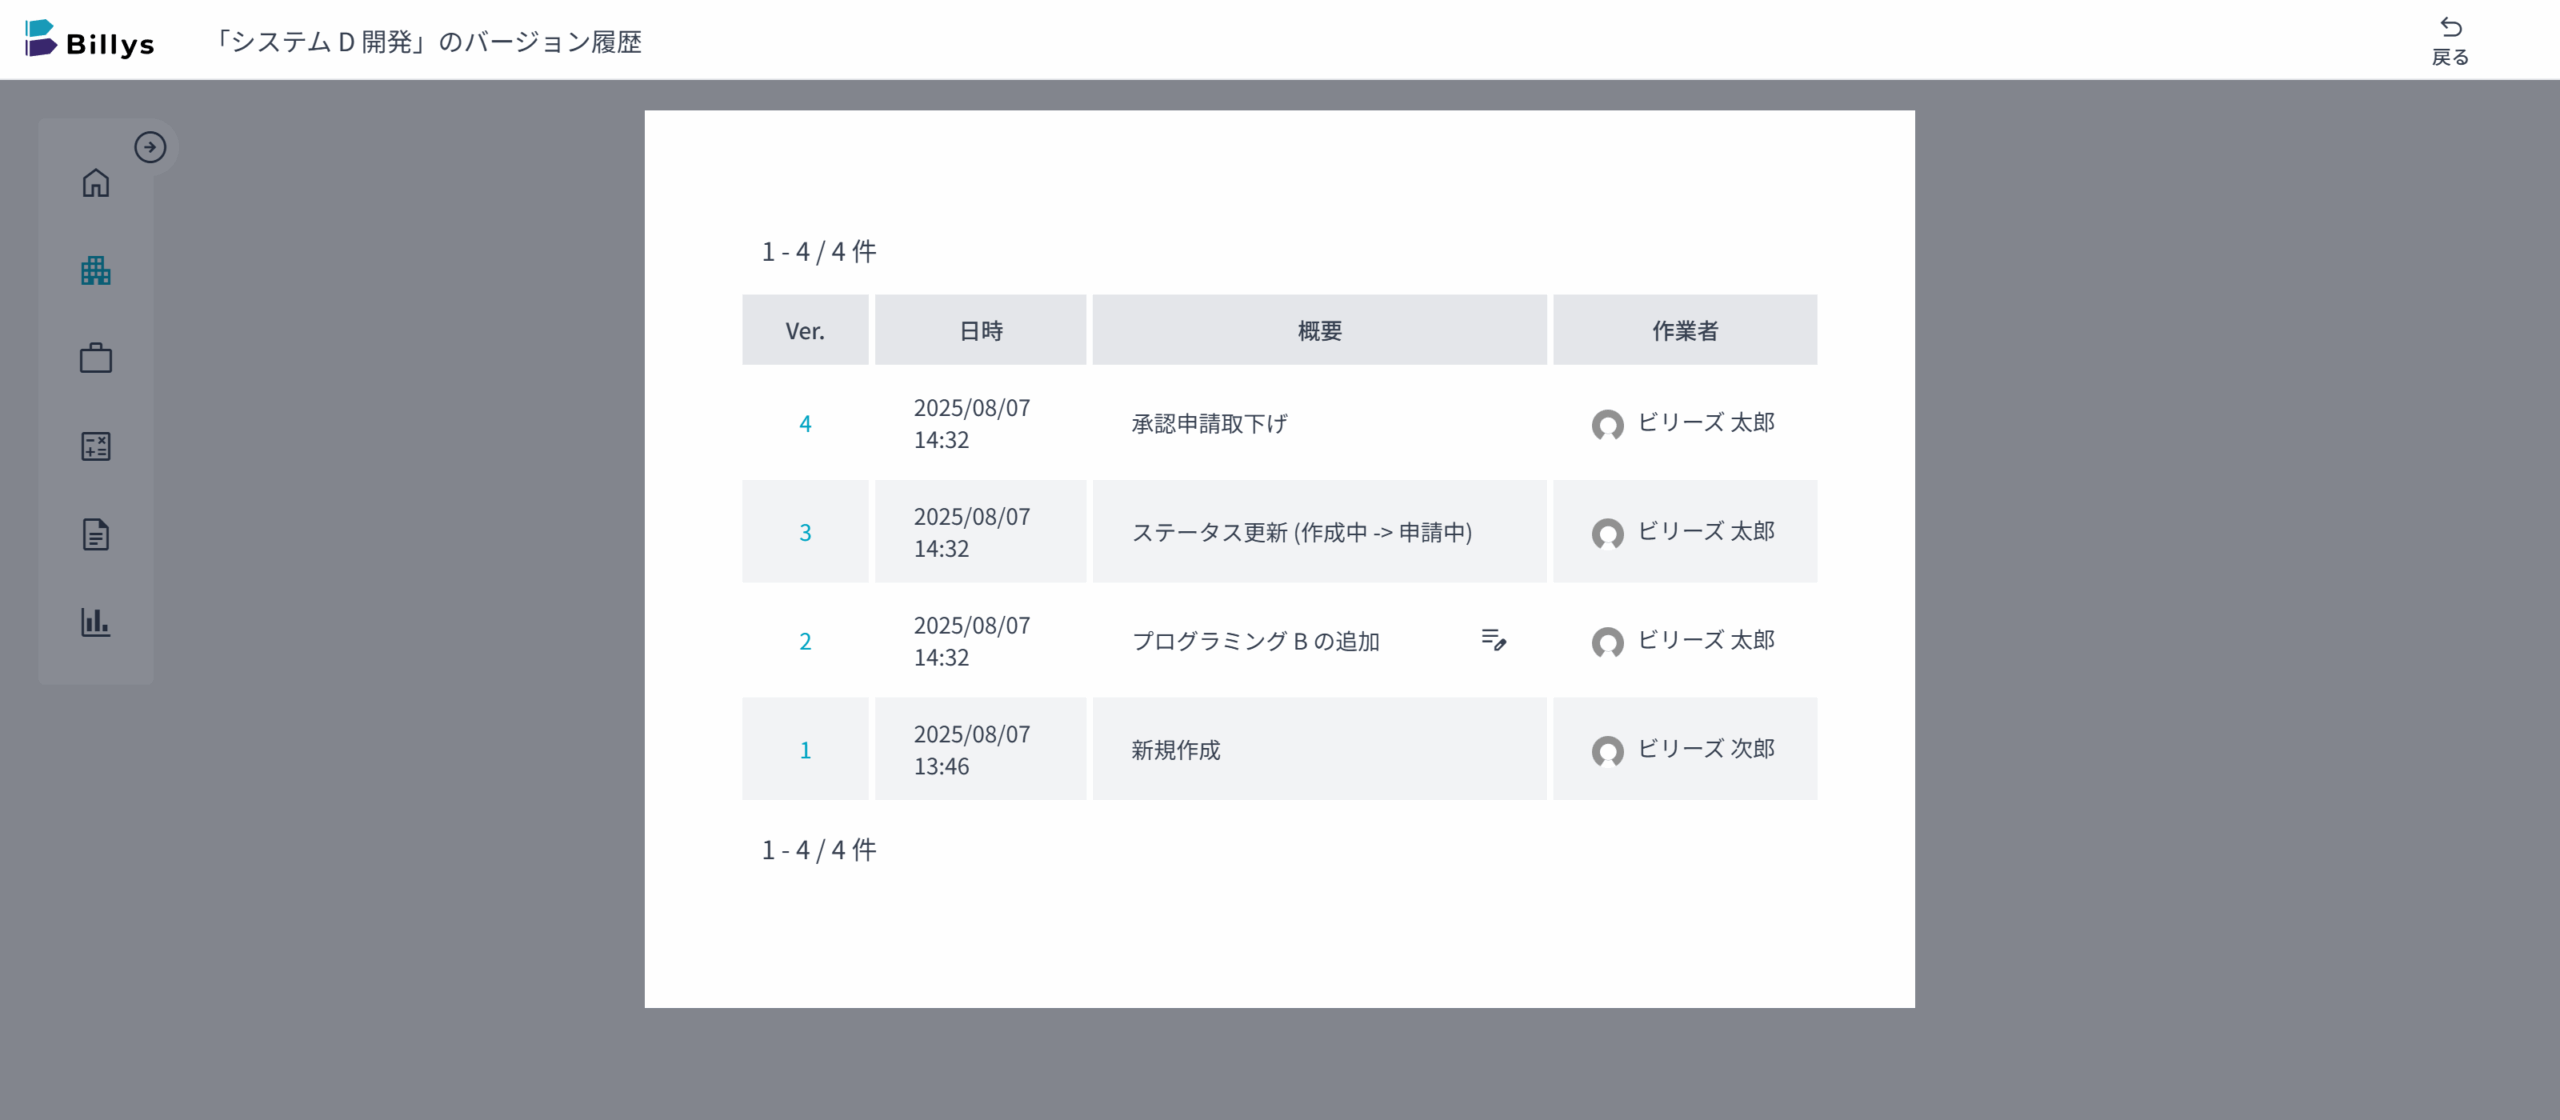Open the document icon in sidebar

(96, 534)
